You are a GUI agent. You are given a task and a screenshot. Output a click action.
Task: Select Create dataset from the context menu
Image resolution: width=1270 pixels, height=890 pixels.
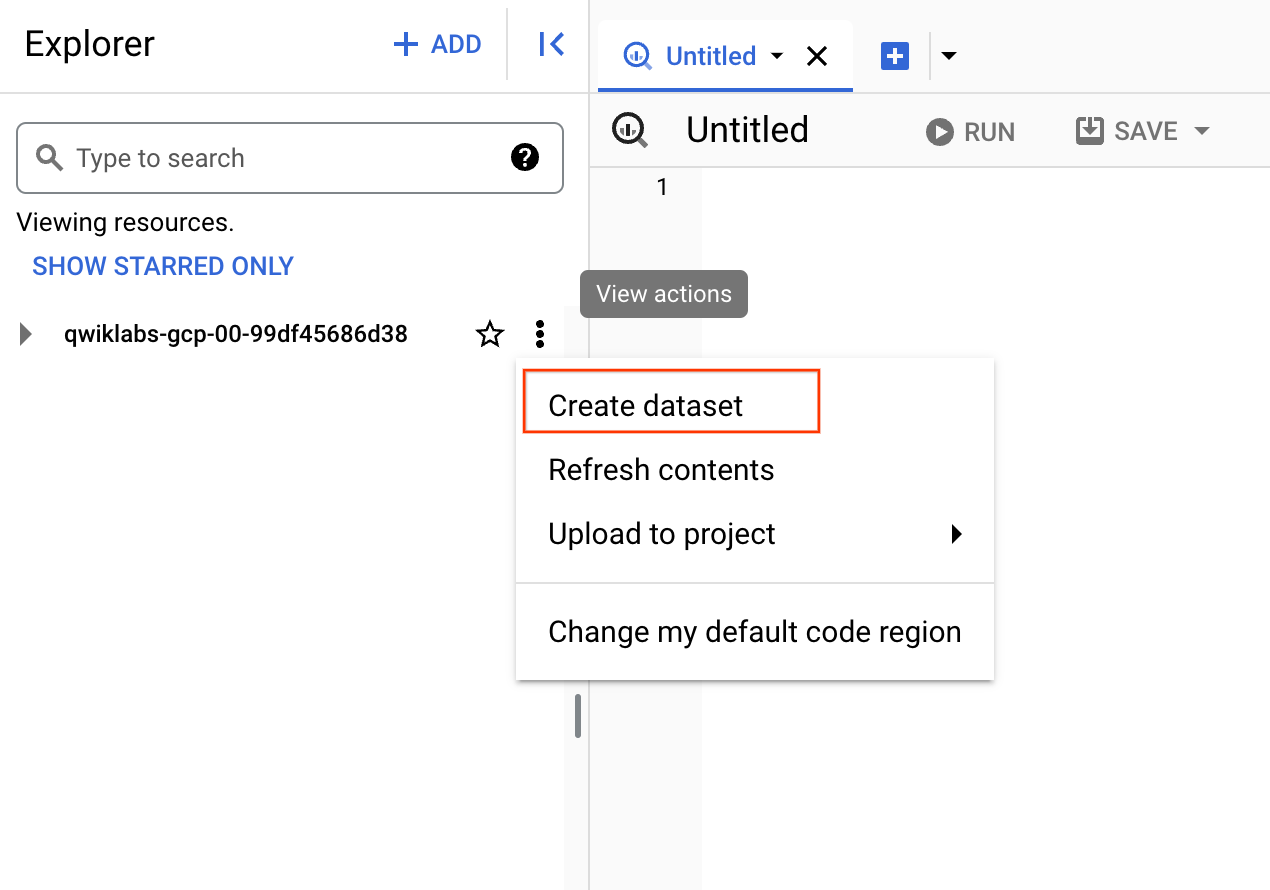[x=645, y=404]
